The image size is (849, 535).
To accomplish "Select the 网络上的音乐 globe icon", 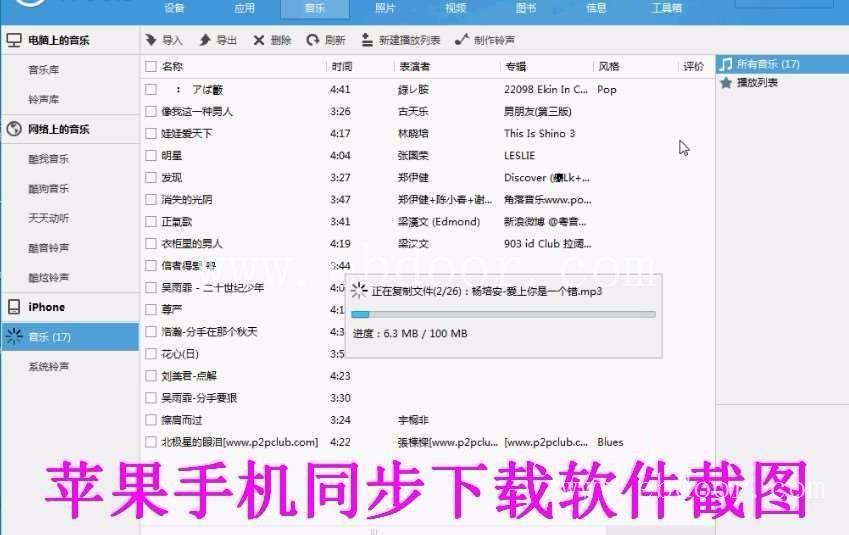I will pyautogui.click(x=14, y=129).
